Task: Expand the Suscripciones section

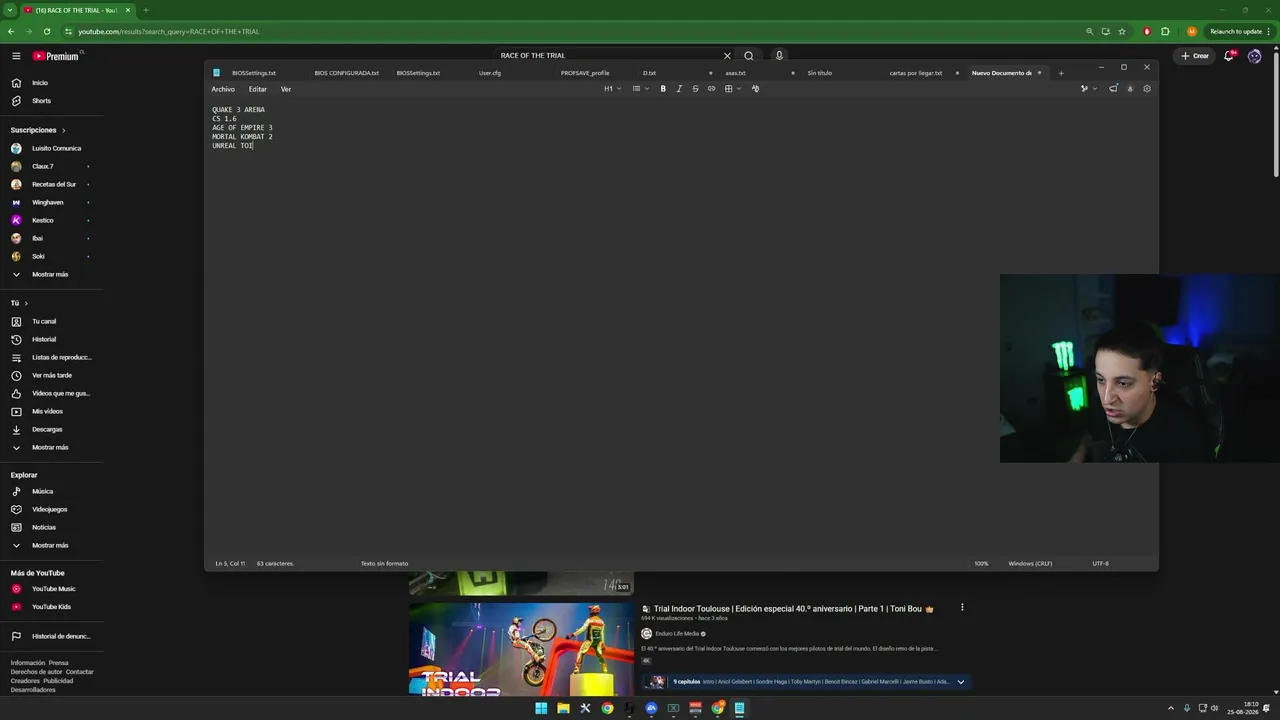Action: point(38,130)
